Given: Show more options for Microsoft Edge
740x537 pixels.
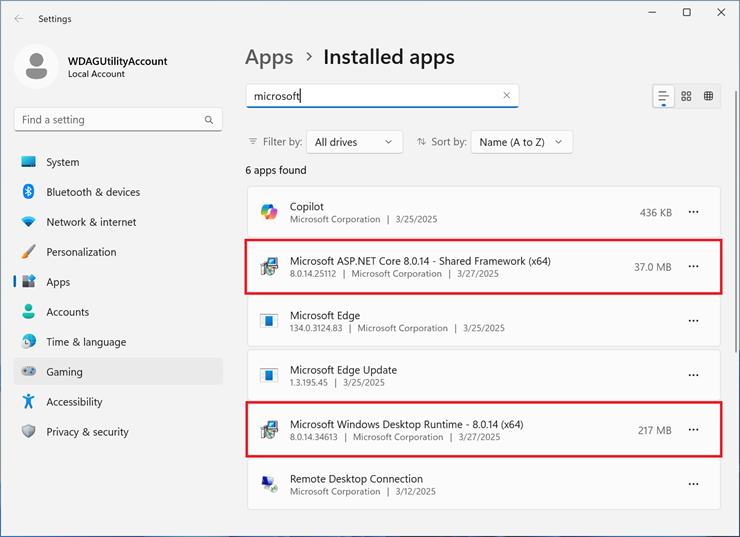Looking at the screenshot, I should tap(693, 321).
